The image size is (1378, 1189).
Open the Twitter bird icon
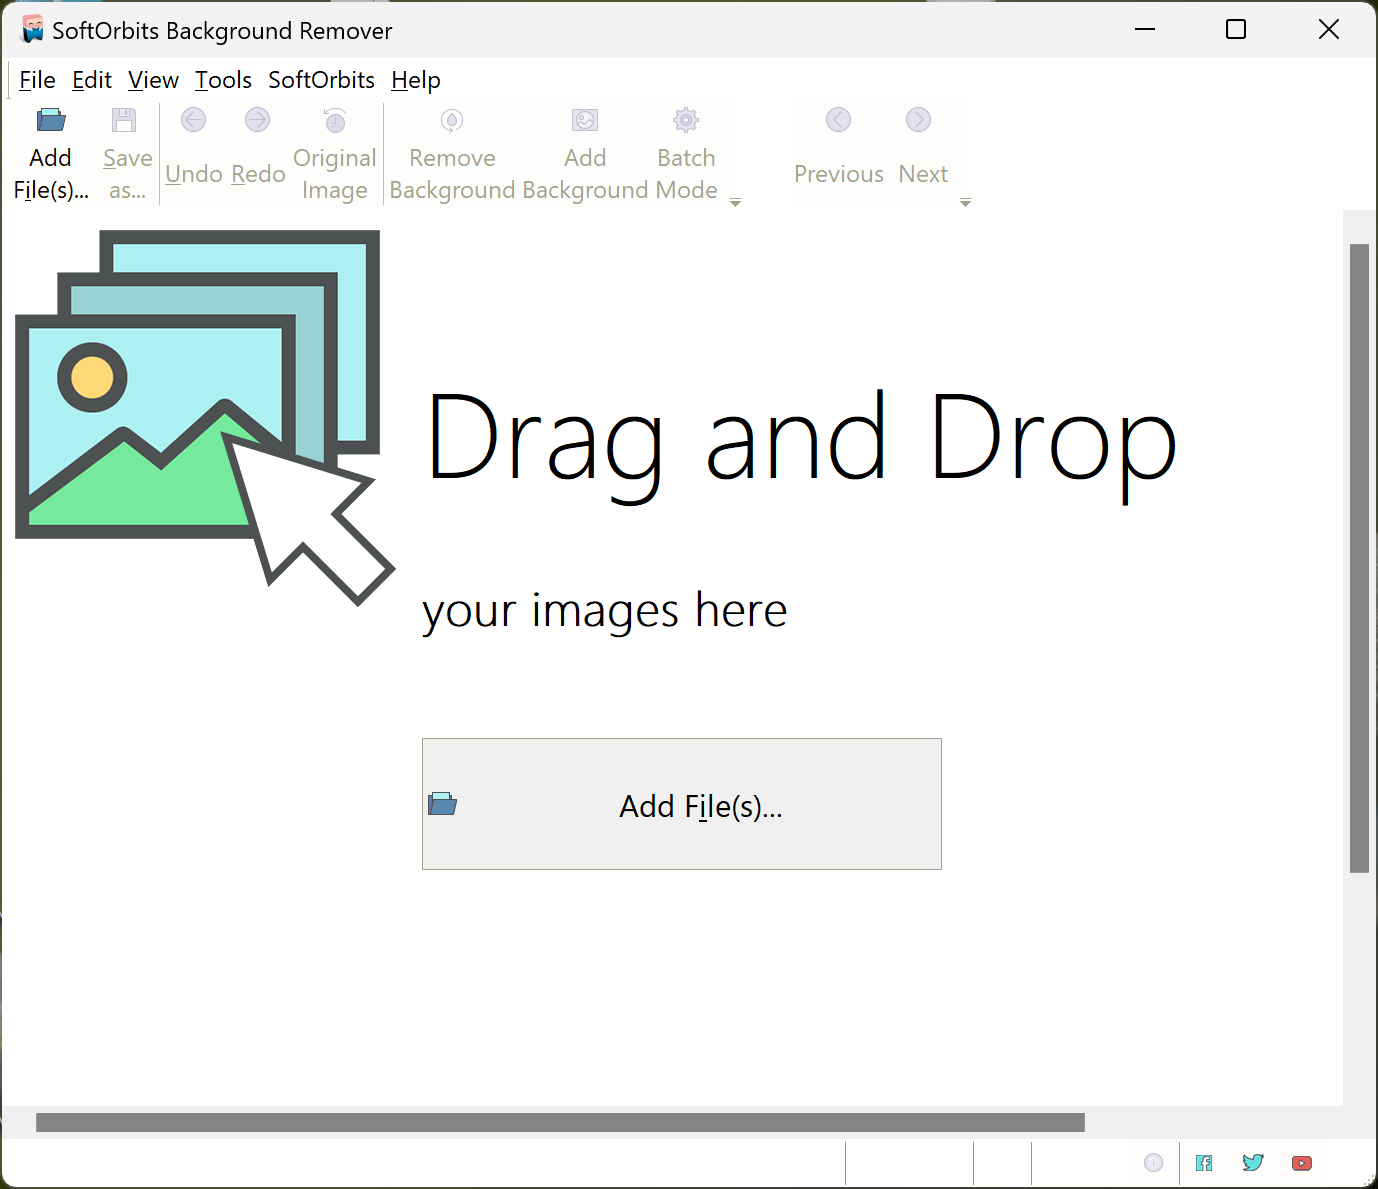tap(1253, 1163)
